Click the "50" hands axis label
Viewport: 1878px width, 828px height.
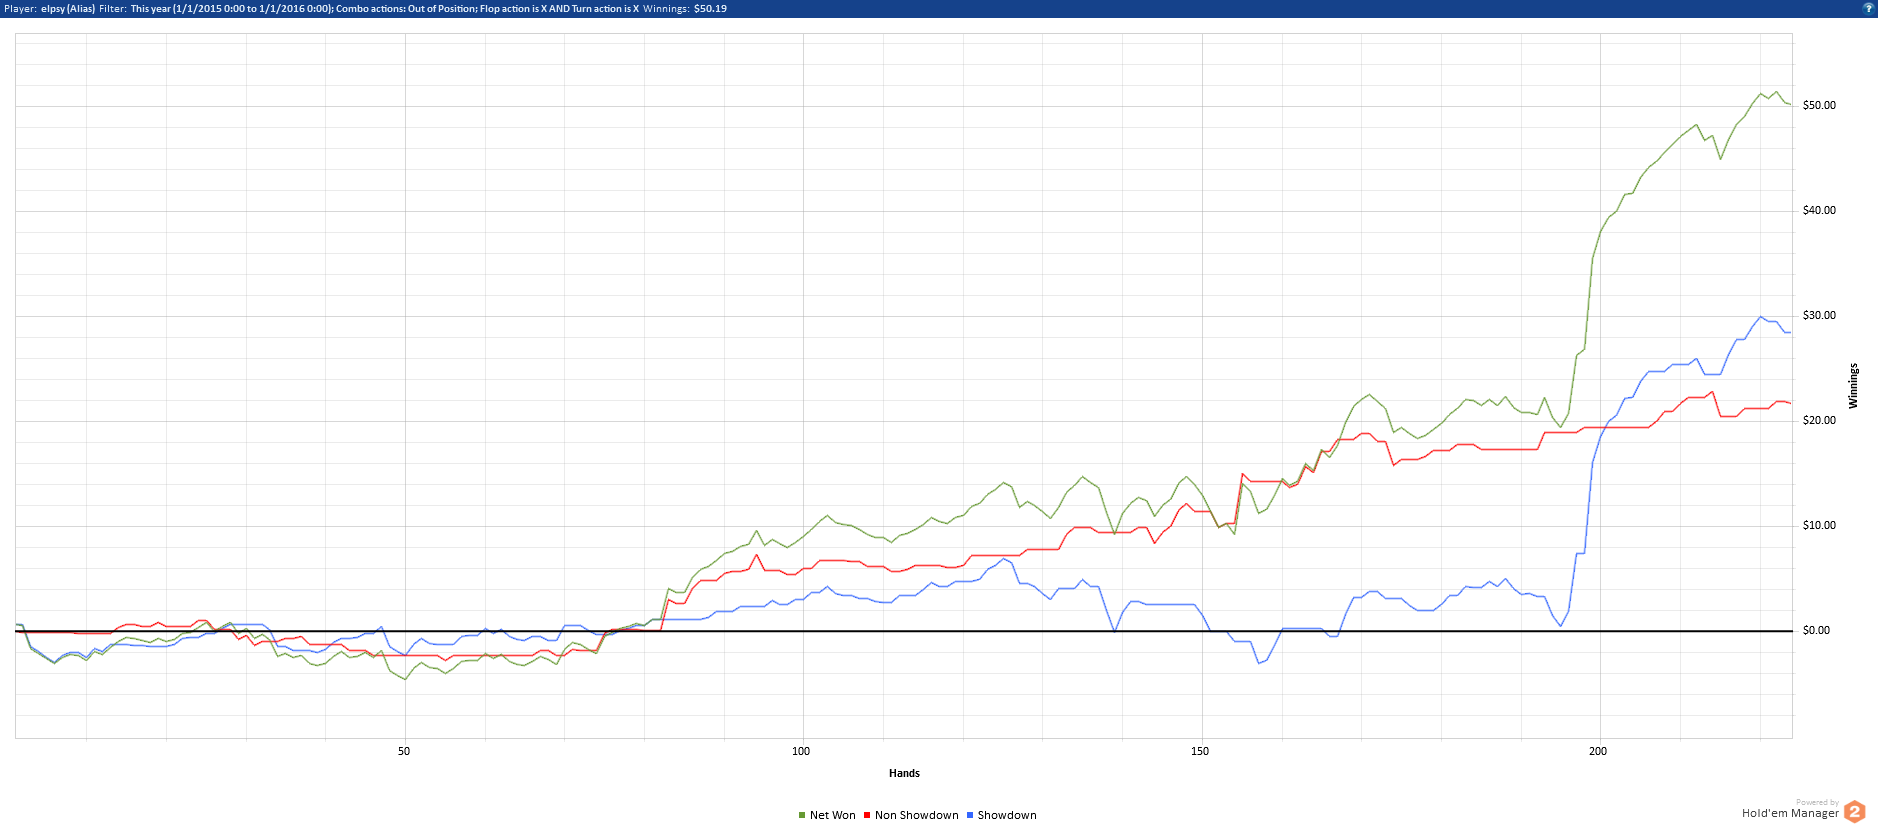coord(404,751)
